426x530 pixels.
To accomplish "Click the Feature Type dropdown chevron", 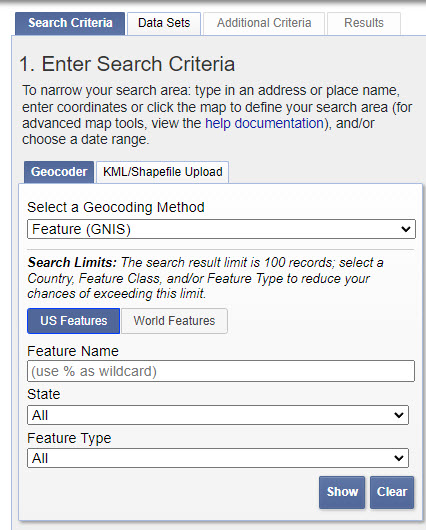I will point(399,458).
